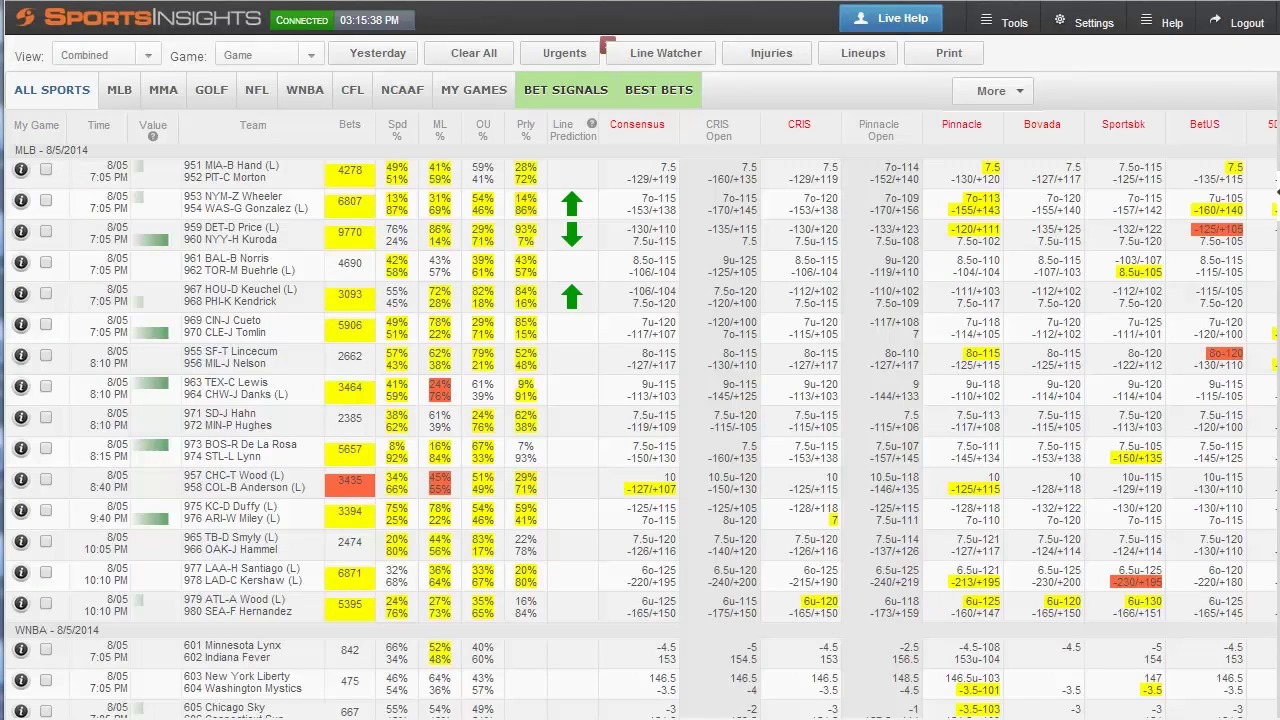Open info icon for SF-T Lincecum game
The width and height of the screenshot is (1280, 720).
[x=20, y=356]
